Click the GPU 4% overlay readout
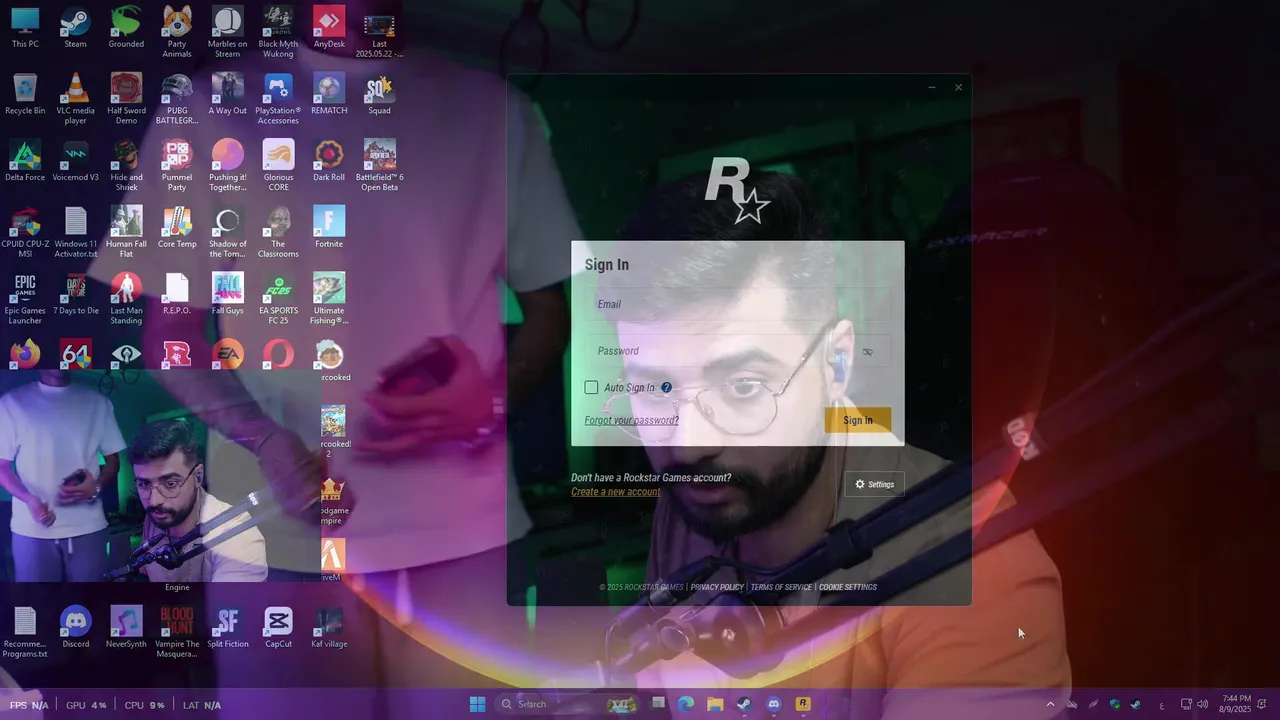Screen dimensions: 1280x720 [86, 705]
